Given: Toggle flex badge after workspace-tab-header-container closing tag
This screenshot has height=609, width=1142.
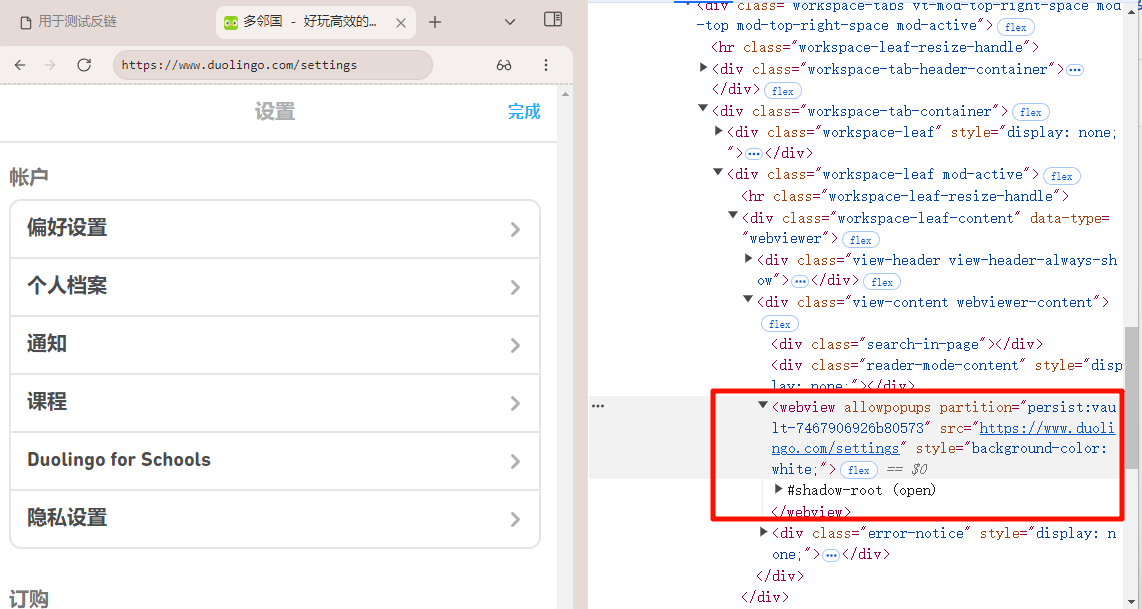Looking at the screenshot, I should pos(783,91).
